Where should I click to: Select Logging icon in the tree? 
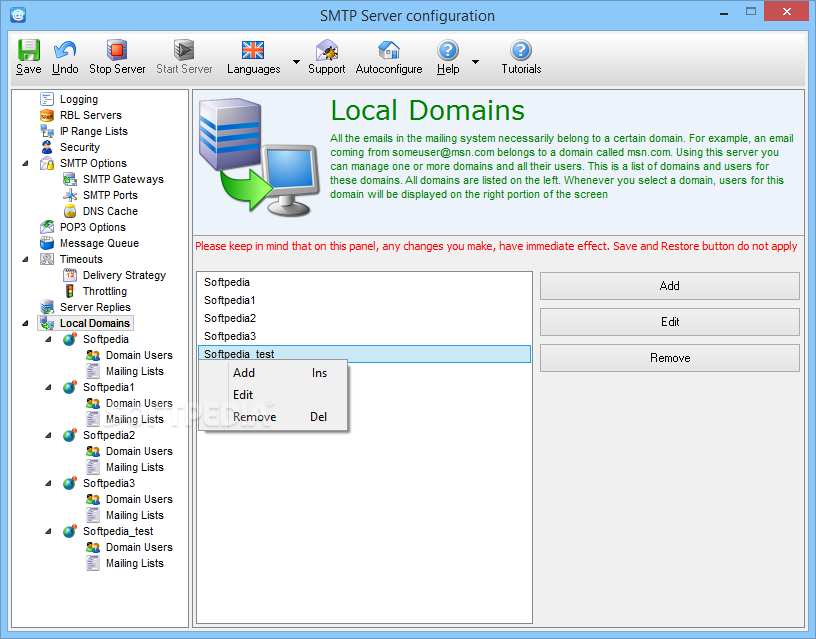[x=47, y=99]
